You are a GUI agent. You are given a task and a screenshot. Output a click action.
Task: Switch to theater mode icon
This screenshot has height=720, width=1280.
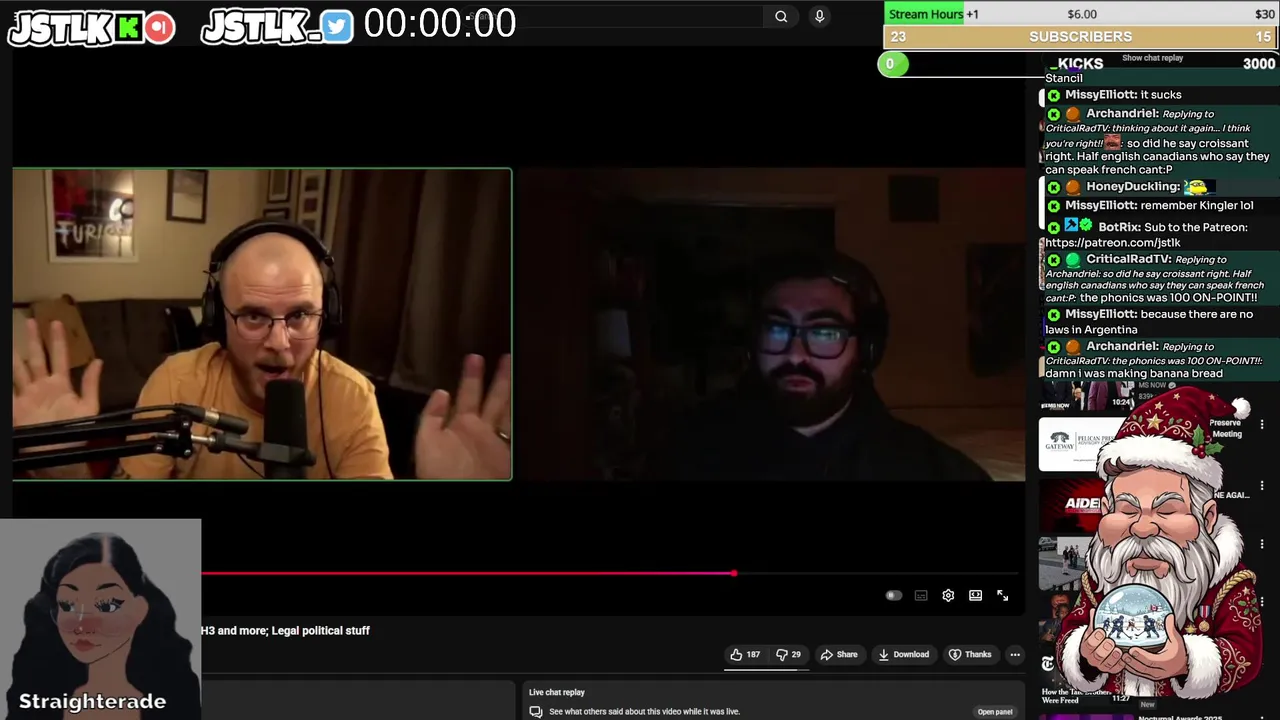[975, 595]
